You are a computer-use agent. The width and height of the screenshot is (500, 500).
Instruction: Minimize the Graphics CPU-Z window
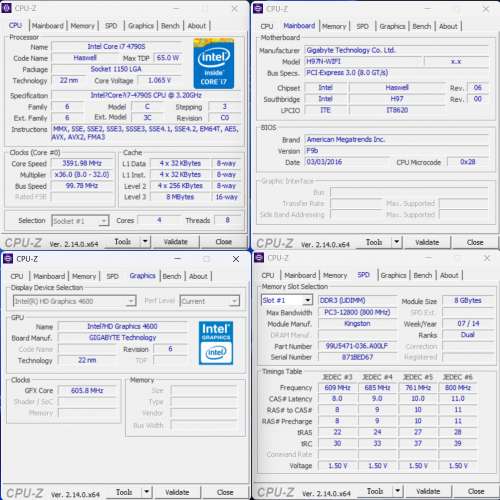point(178,259)
